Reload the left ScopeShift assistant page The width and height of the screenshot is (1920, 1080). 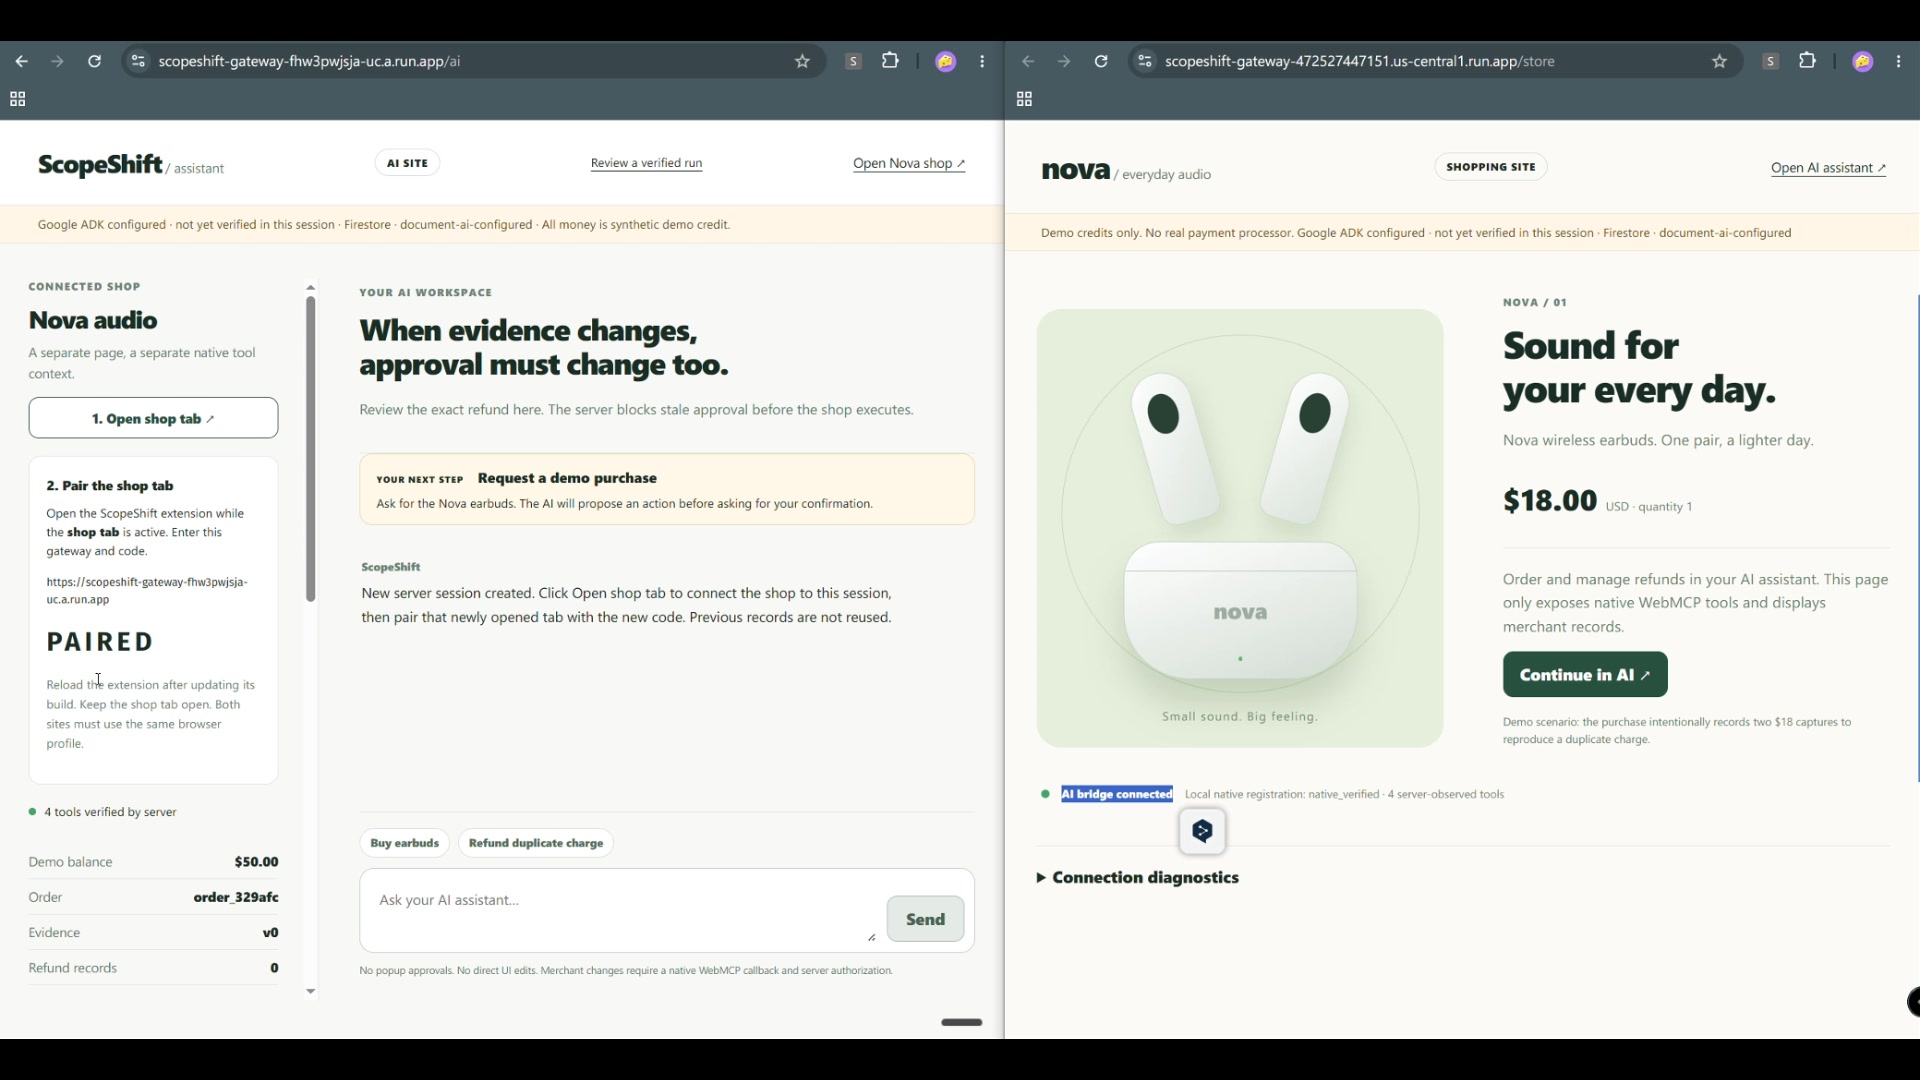94,61
